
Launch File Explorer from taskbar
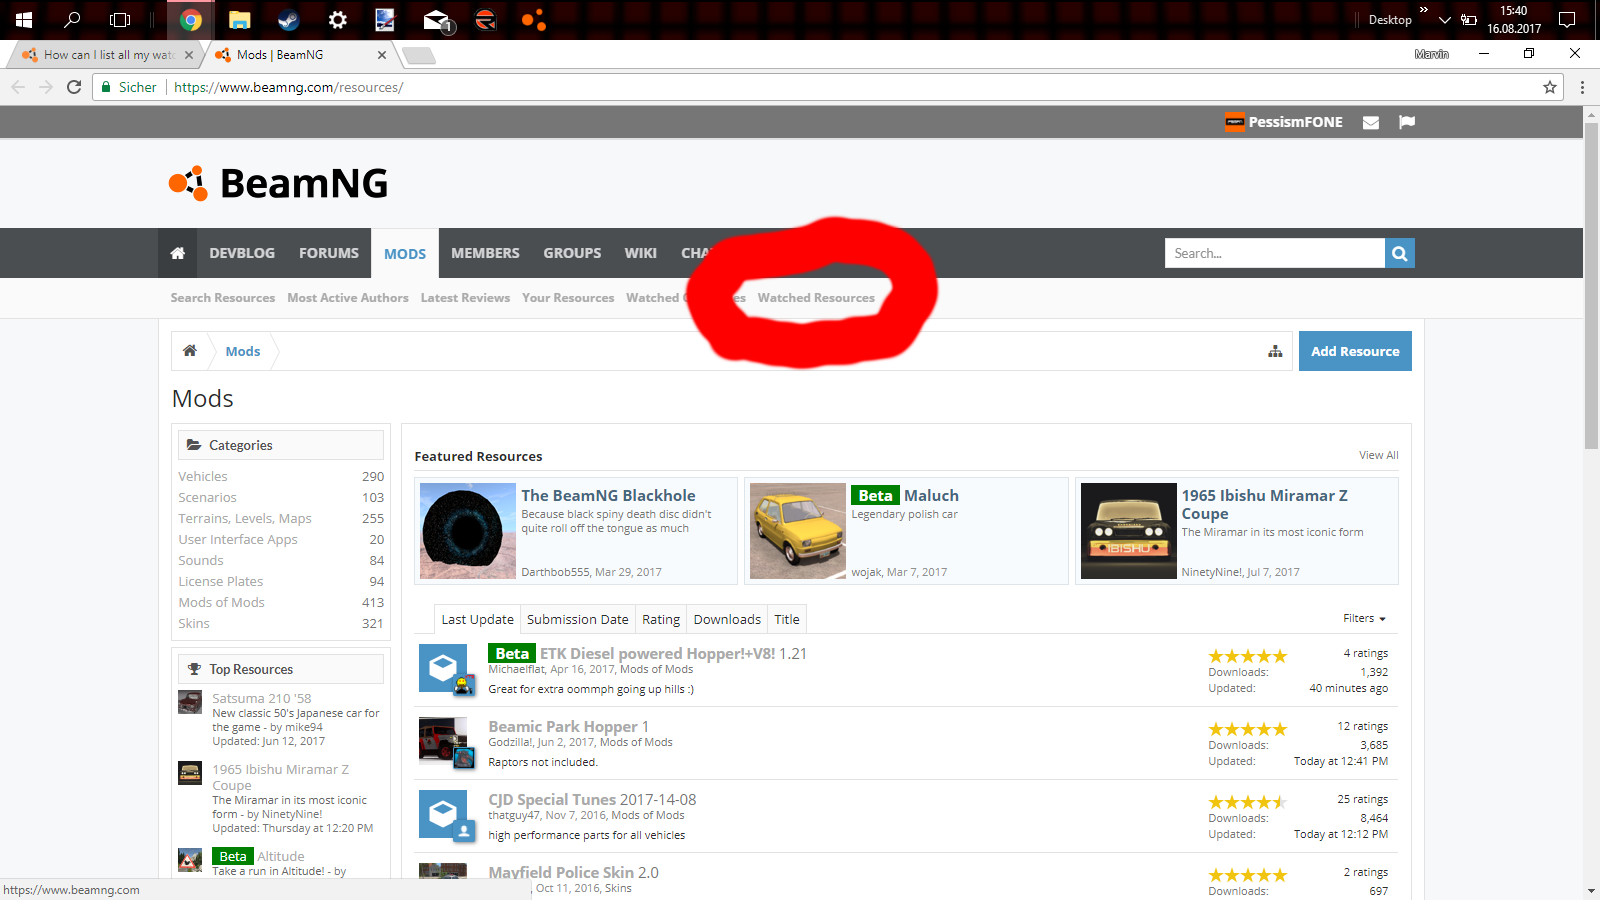[x=239, y=19]
